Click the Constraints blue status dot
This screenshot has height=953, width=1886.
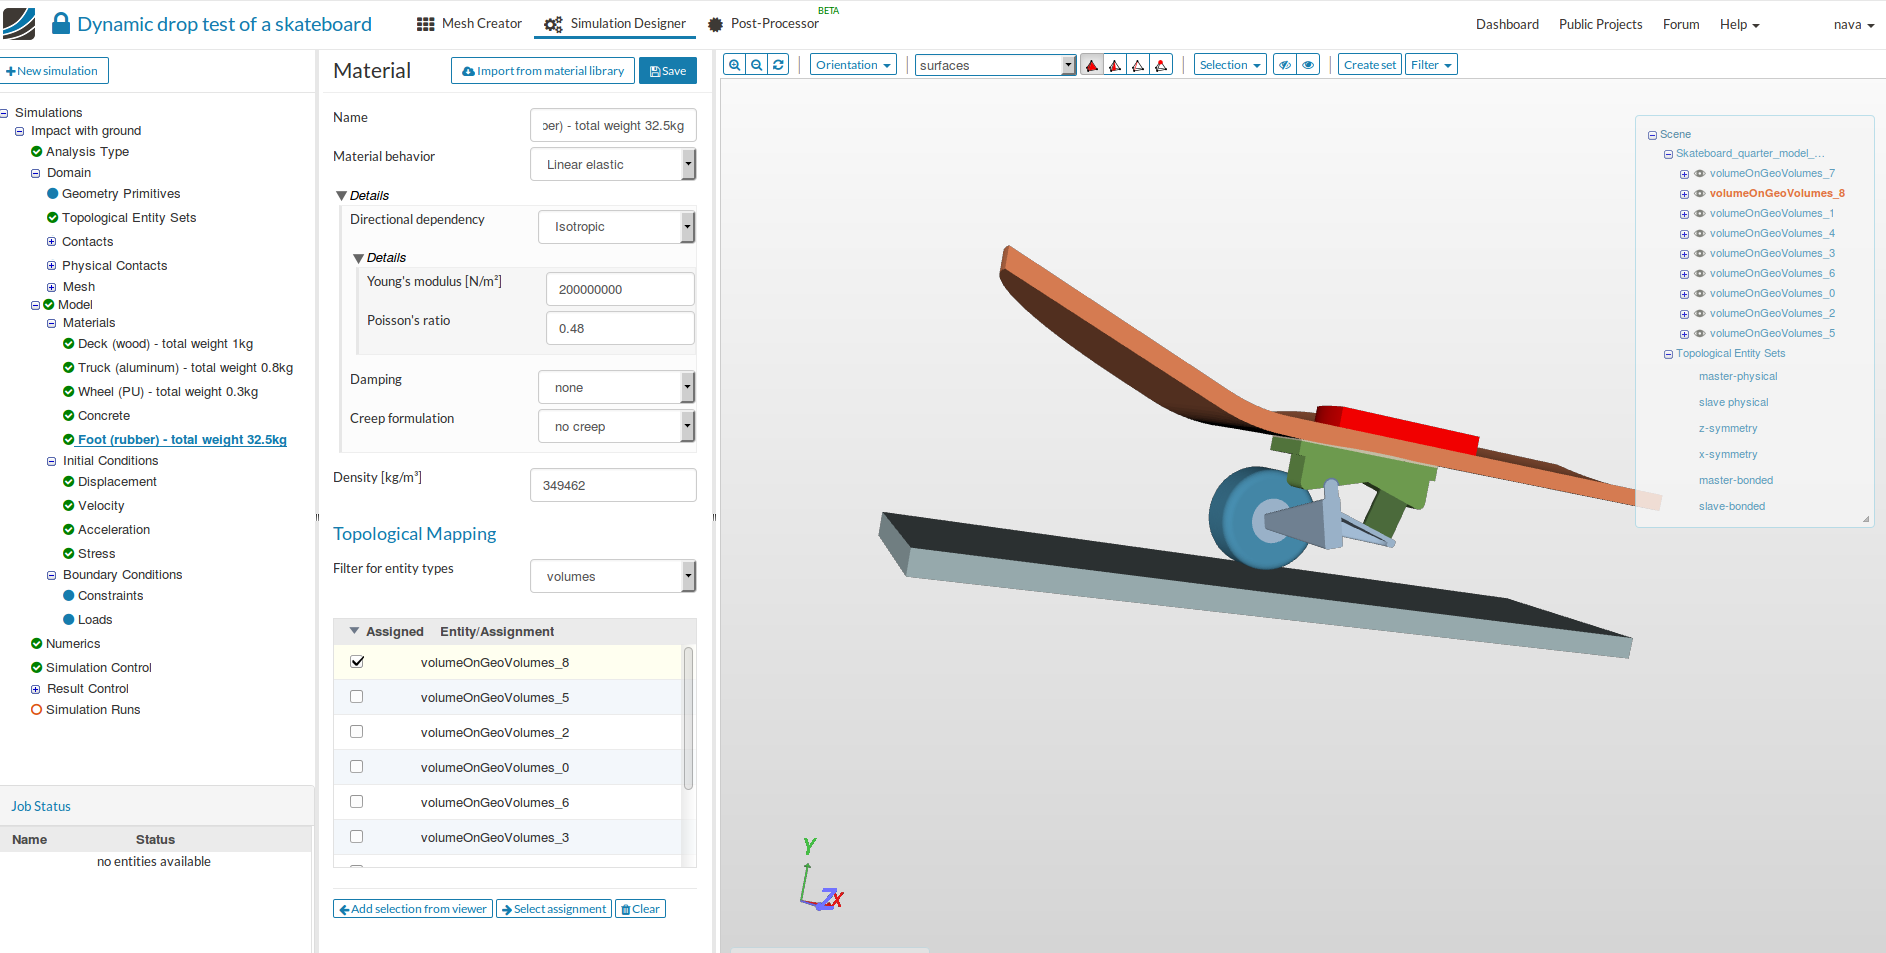tap(69, 596)
